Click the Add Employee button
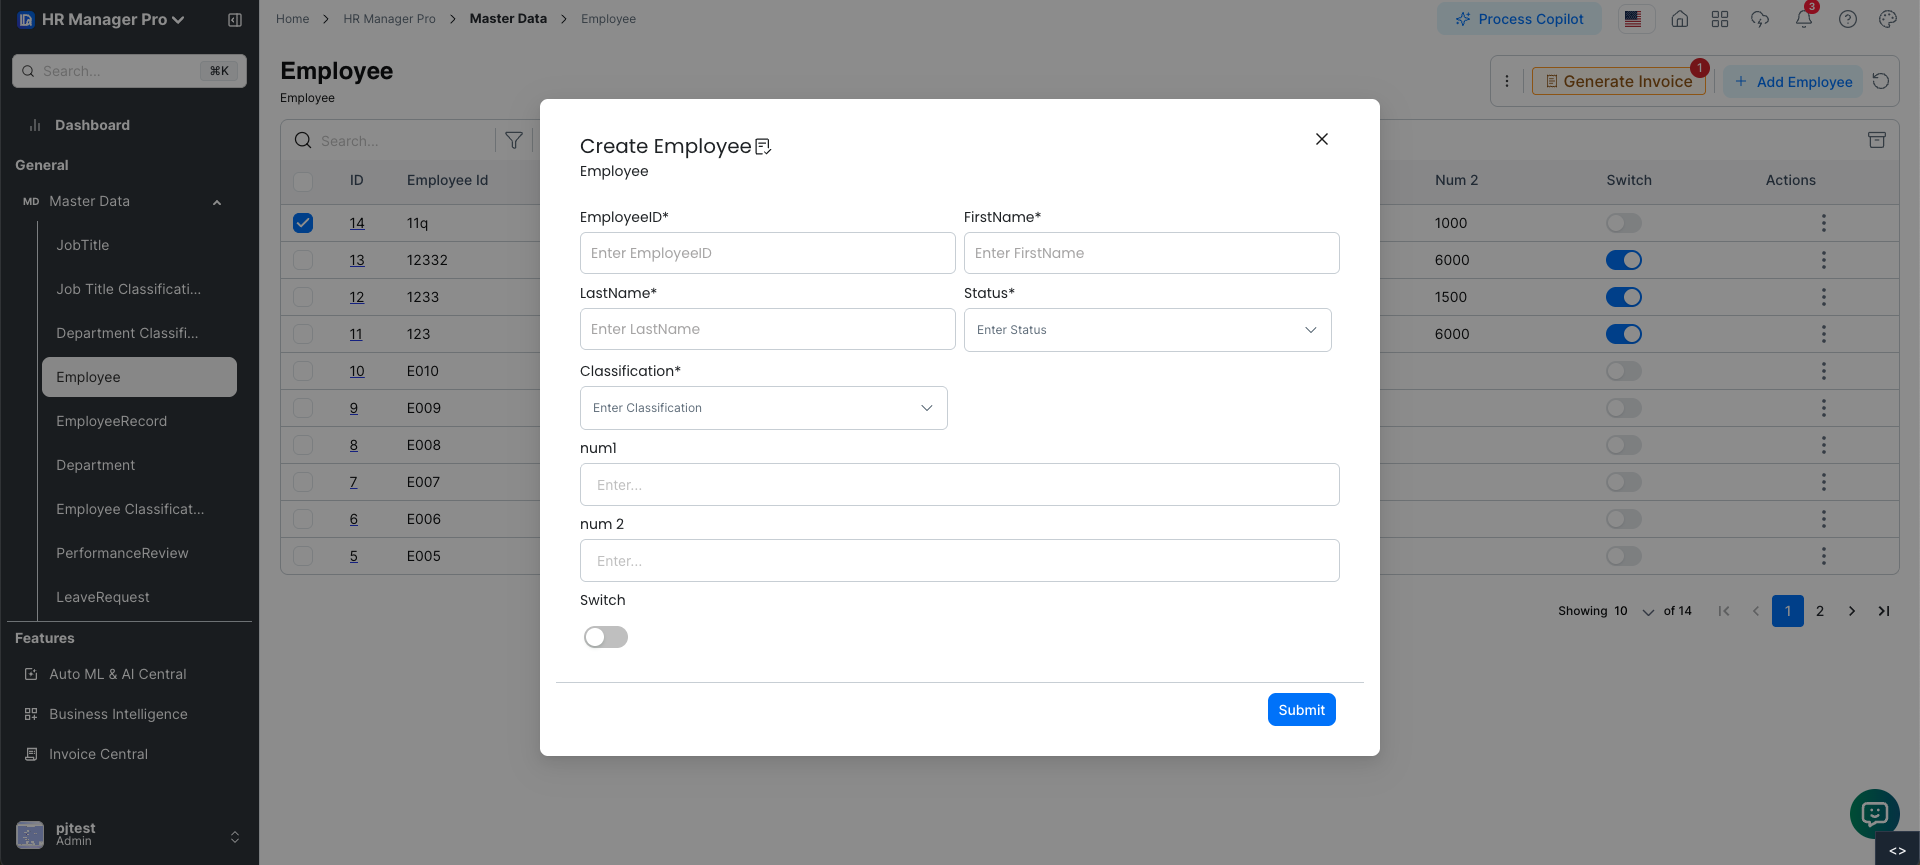Viewport: 1920px width, 865px height. click(1793, 81)
